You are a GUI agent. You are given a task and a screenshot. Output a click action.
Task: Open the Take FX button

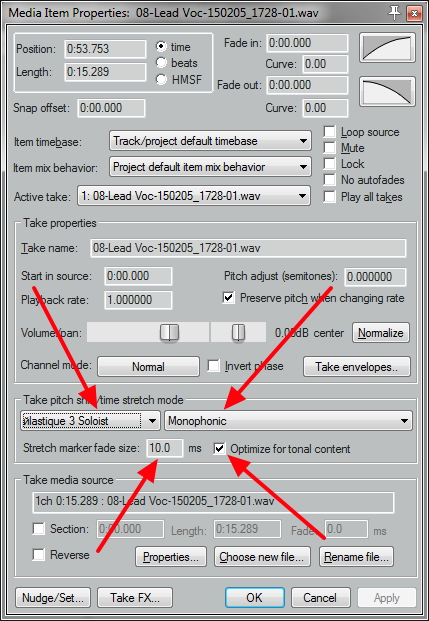tap(135, 597)
